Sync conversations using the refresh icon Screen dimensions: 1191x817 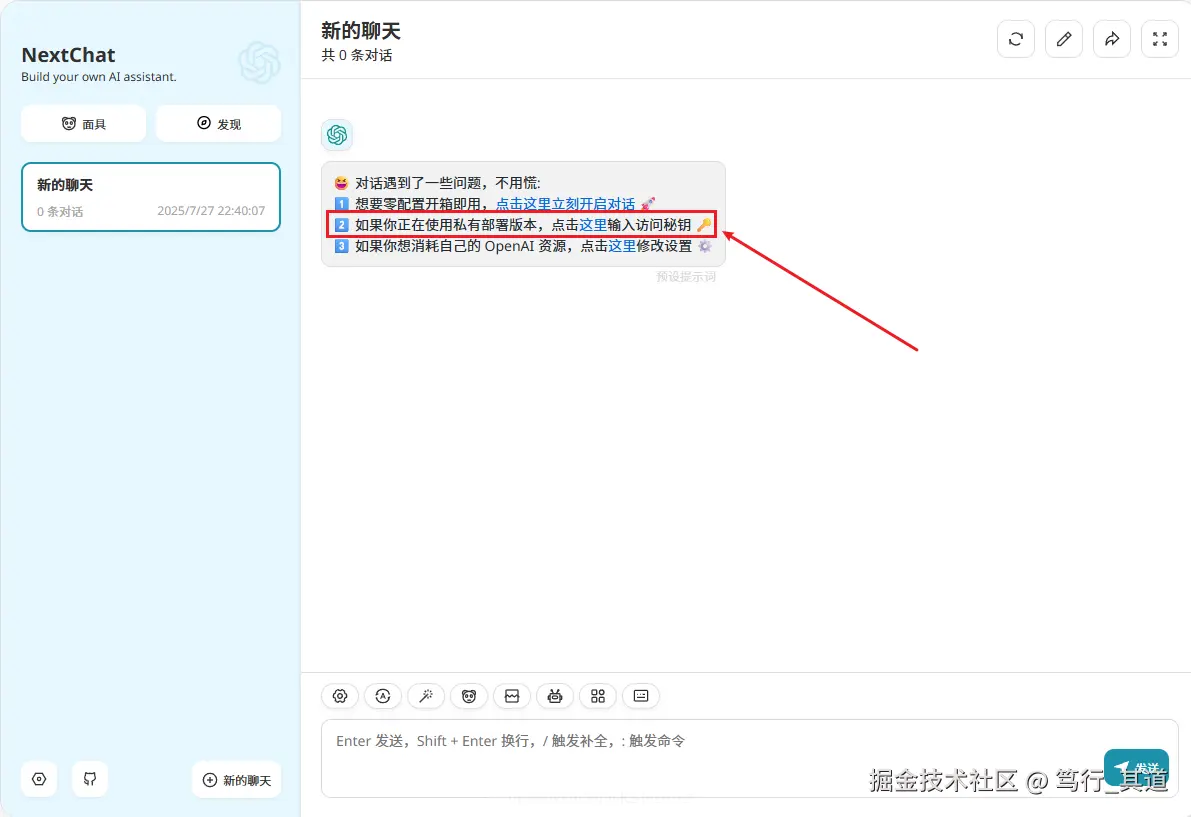pyautogui.click(x=1016, y=39)
